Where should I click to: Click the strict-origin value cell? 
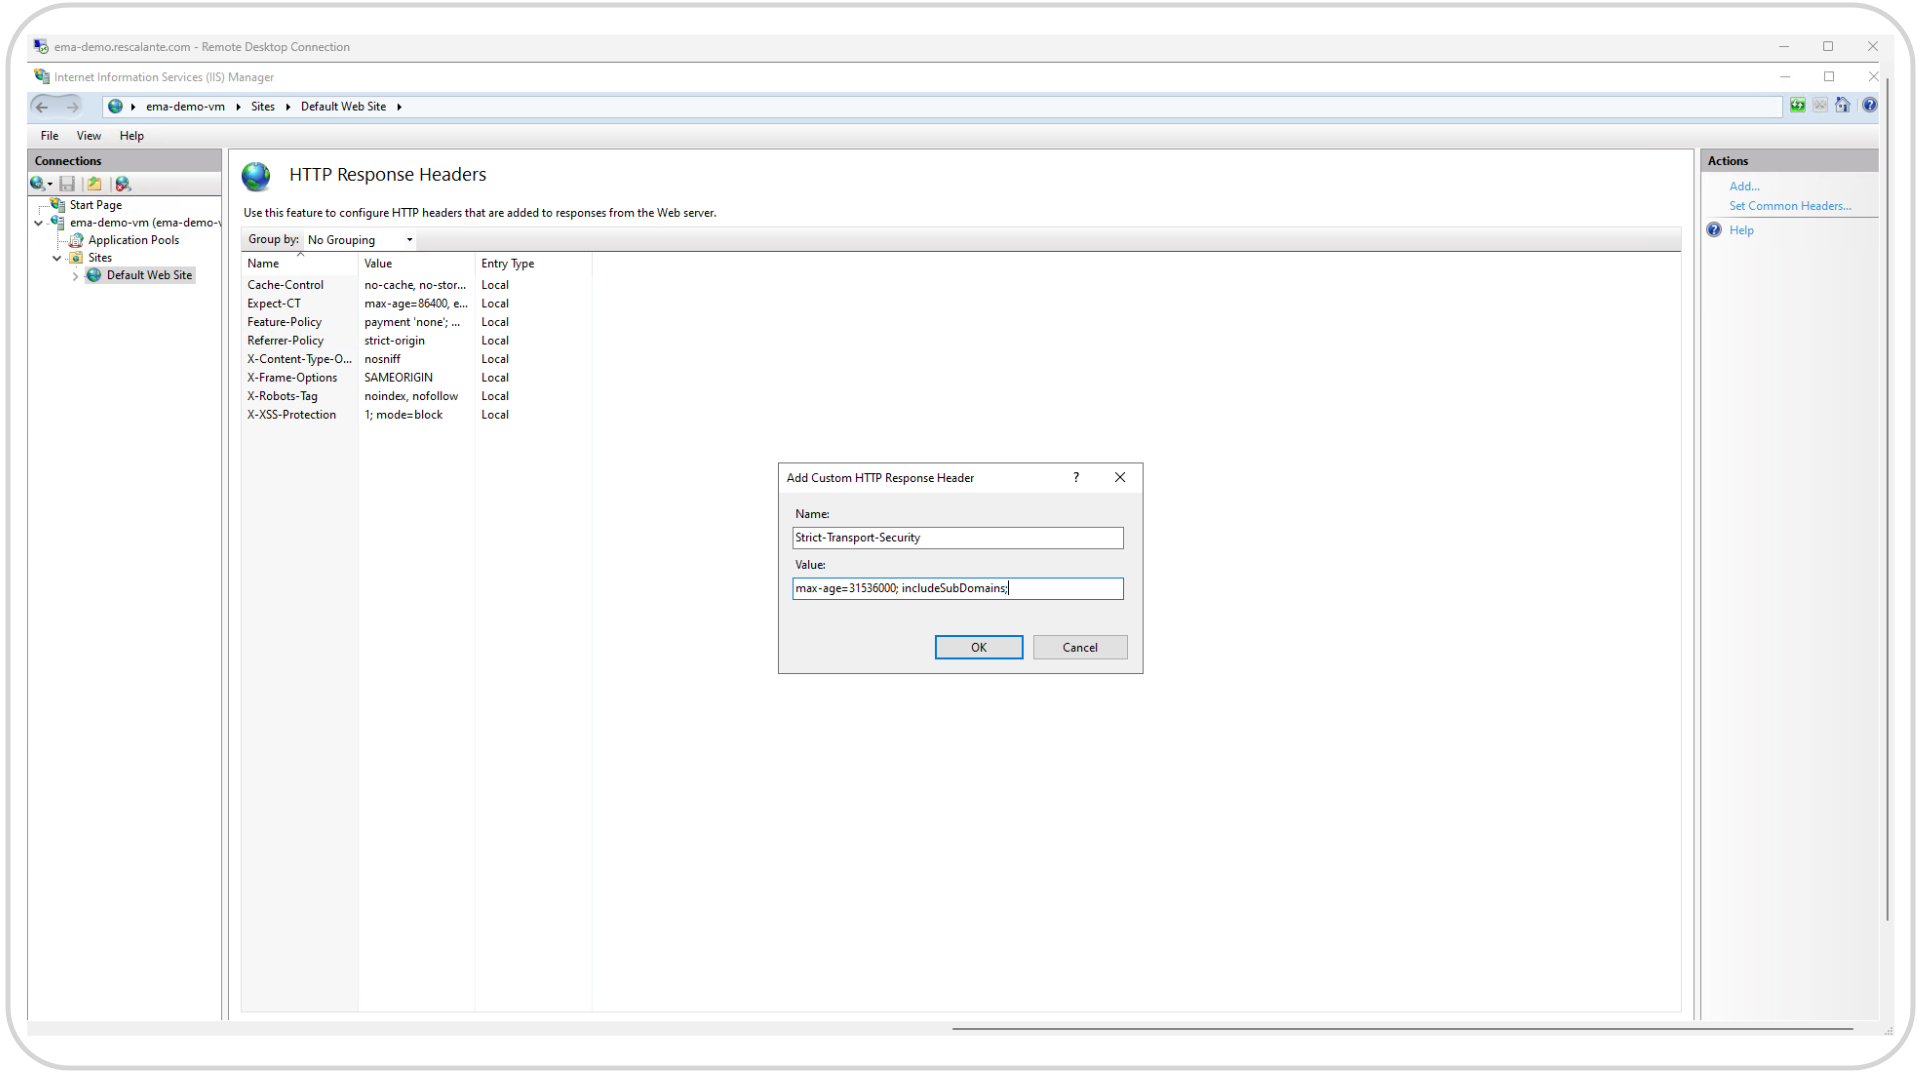click(394, 341)
